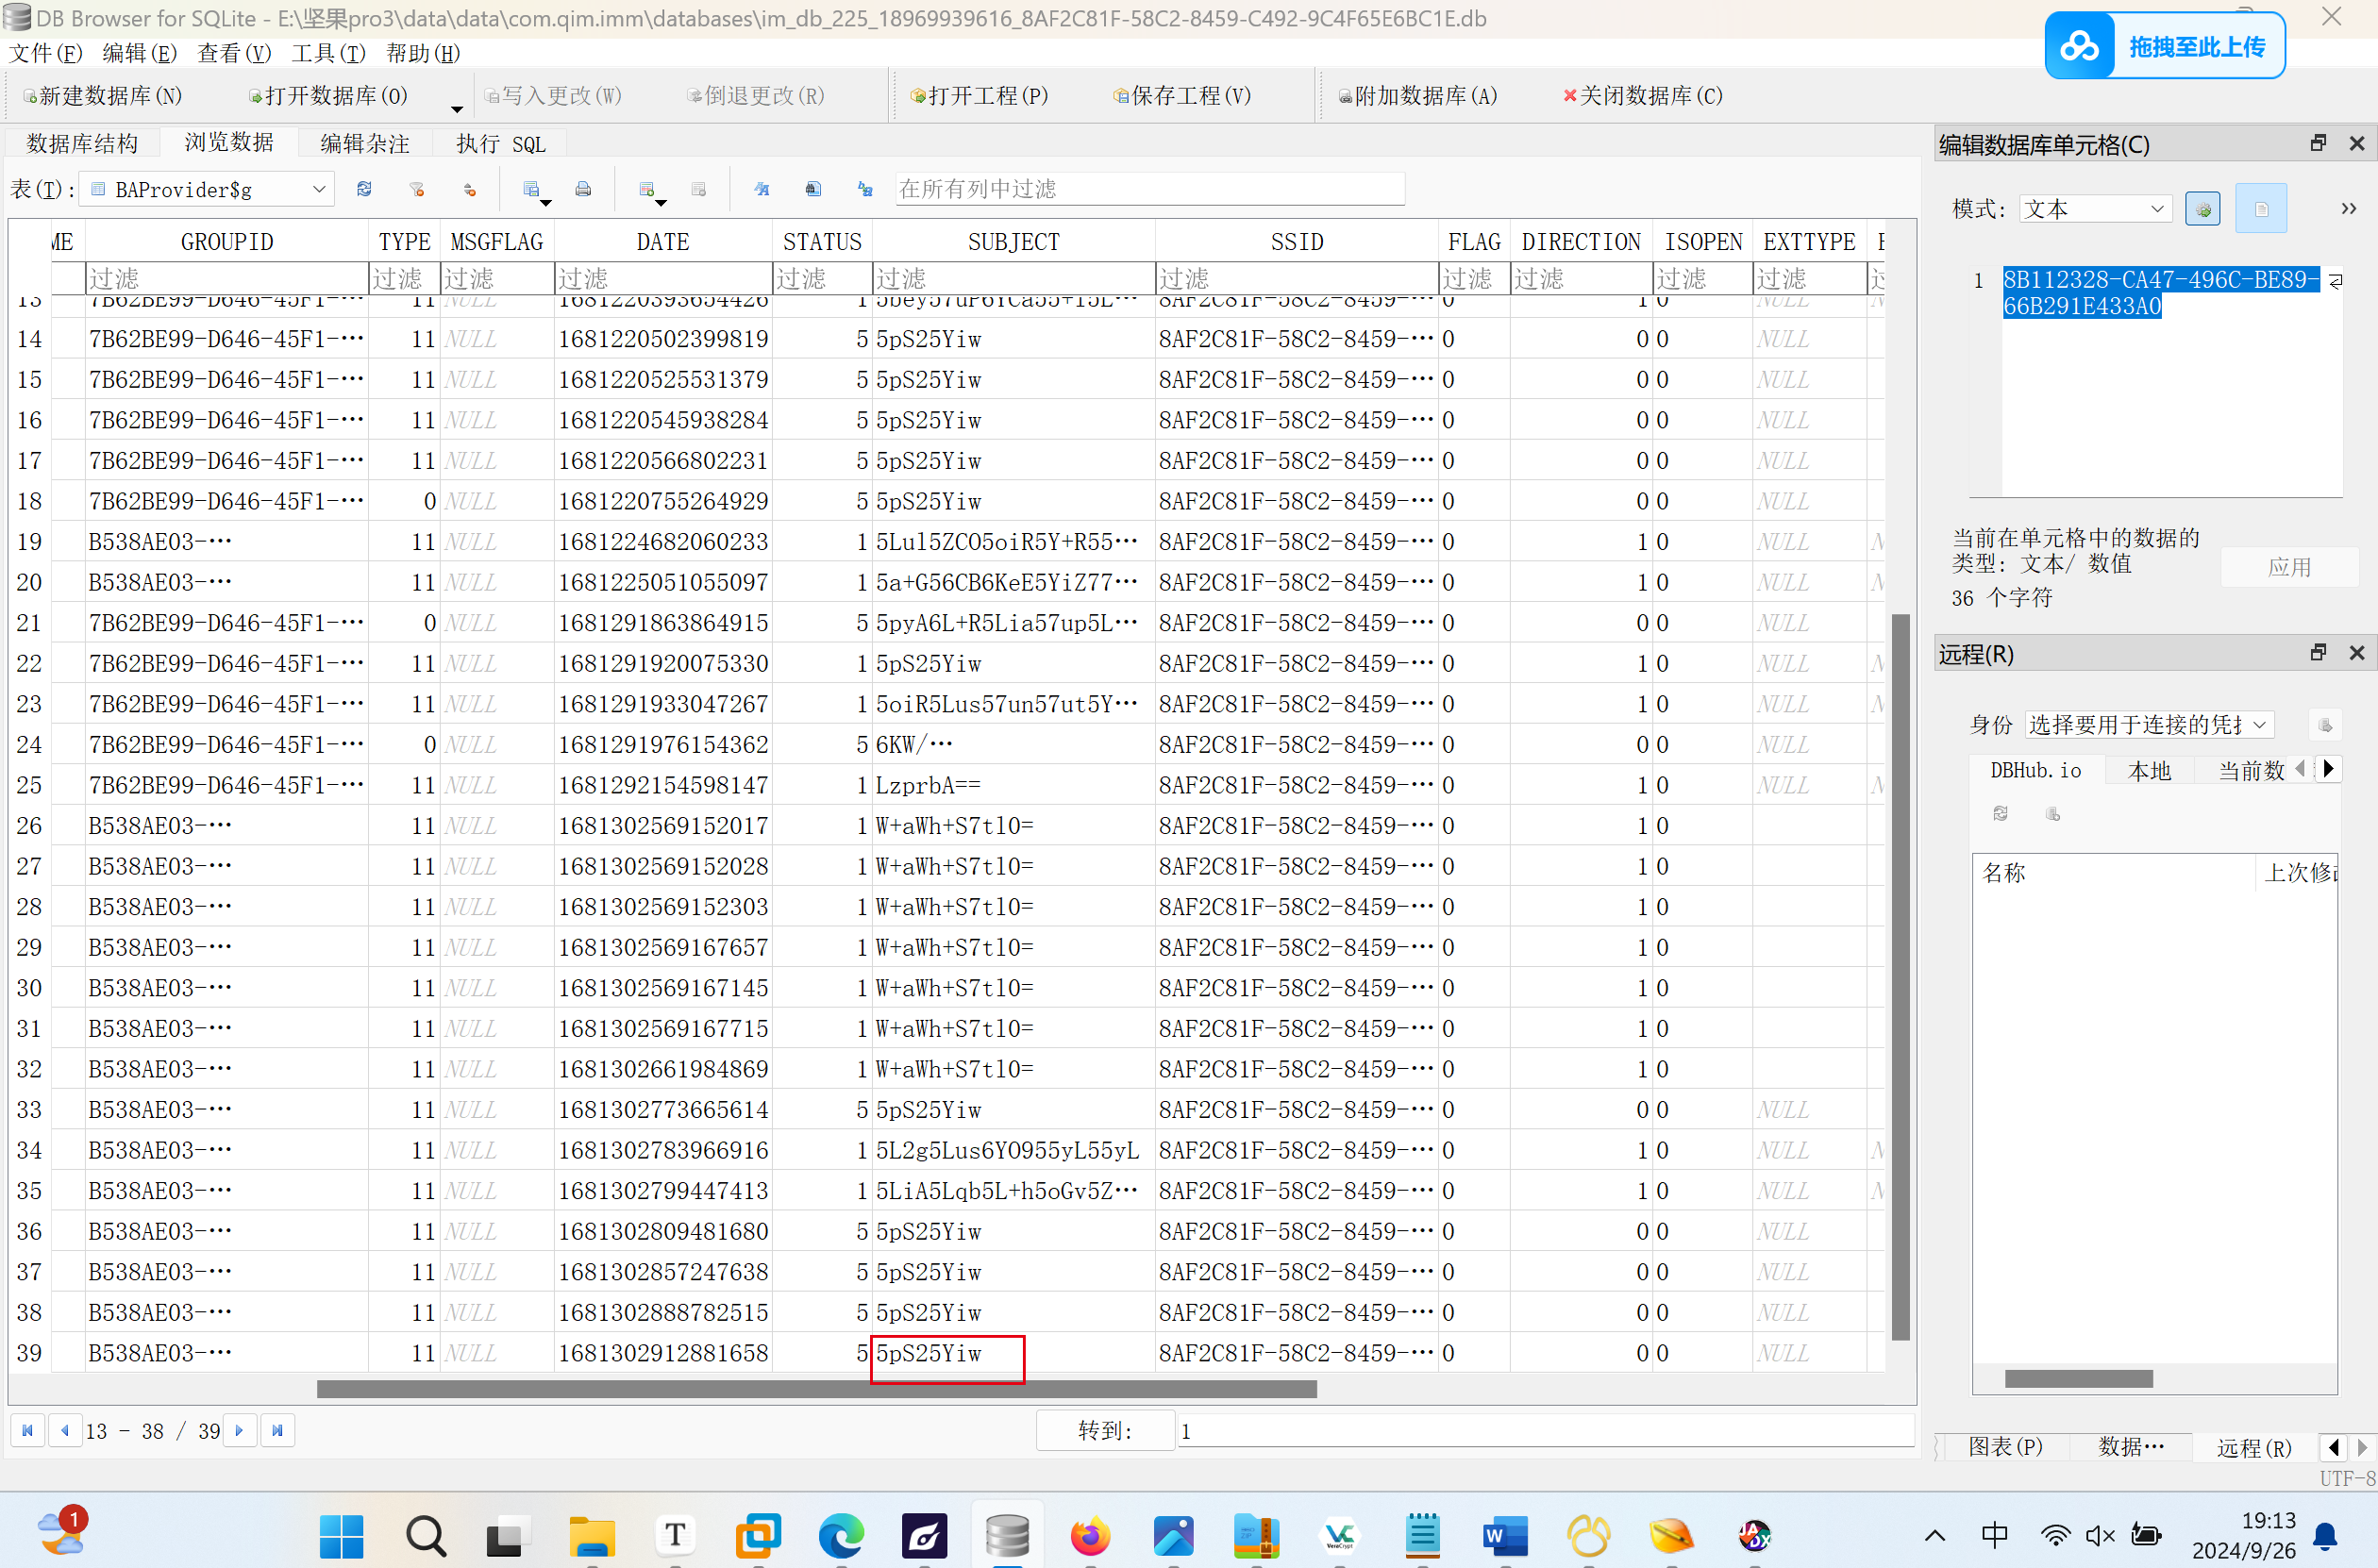
Task: Go to first record button
Action: 27,1431
